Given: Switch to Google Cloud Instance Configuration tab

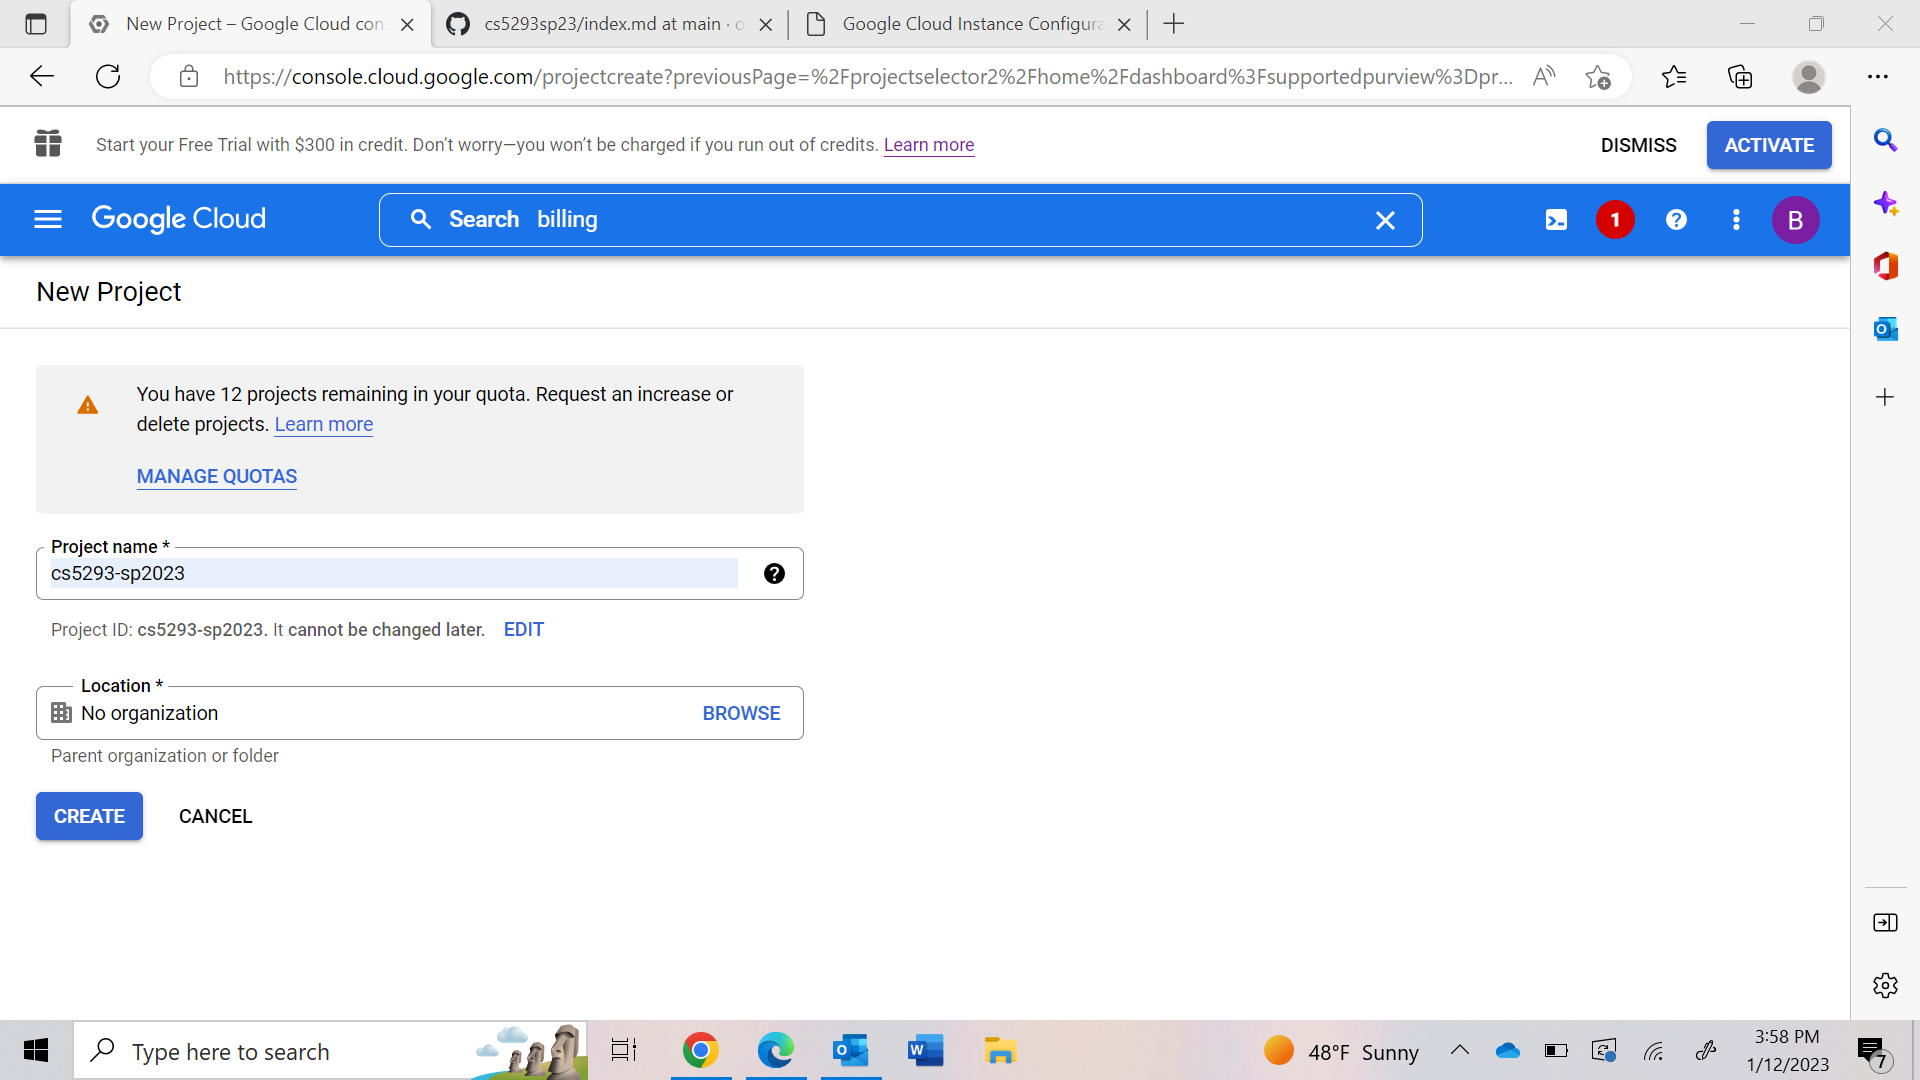Looking at the screenshot, I should (970, 24).
